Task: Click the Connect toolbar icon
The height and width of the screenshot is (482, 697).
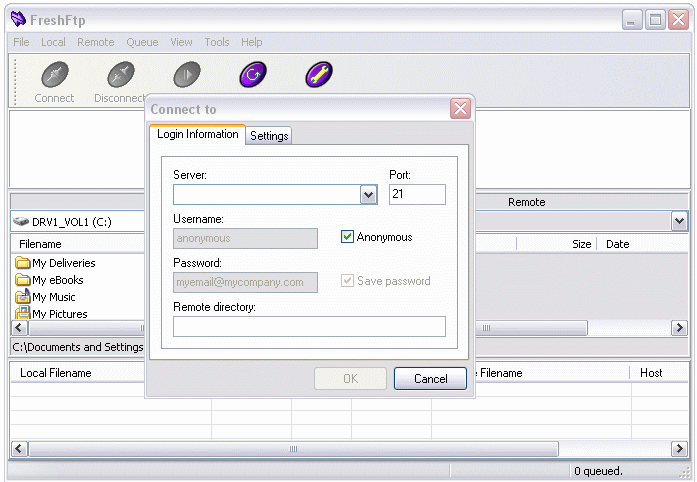Action: tap(55, 74)
